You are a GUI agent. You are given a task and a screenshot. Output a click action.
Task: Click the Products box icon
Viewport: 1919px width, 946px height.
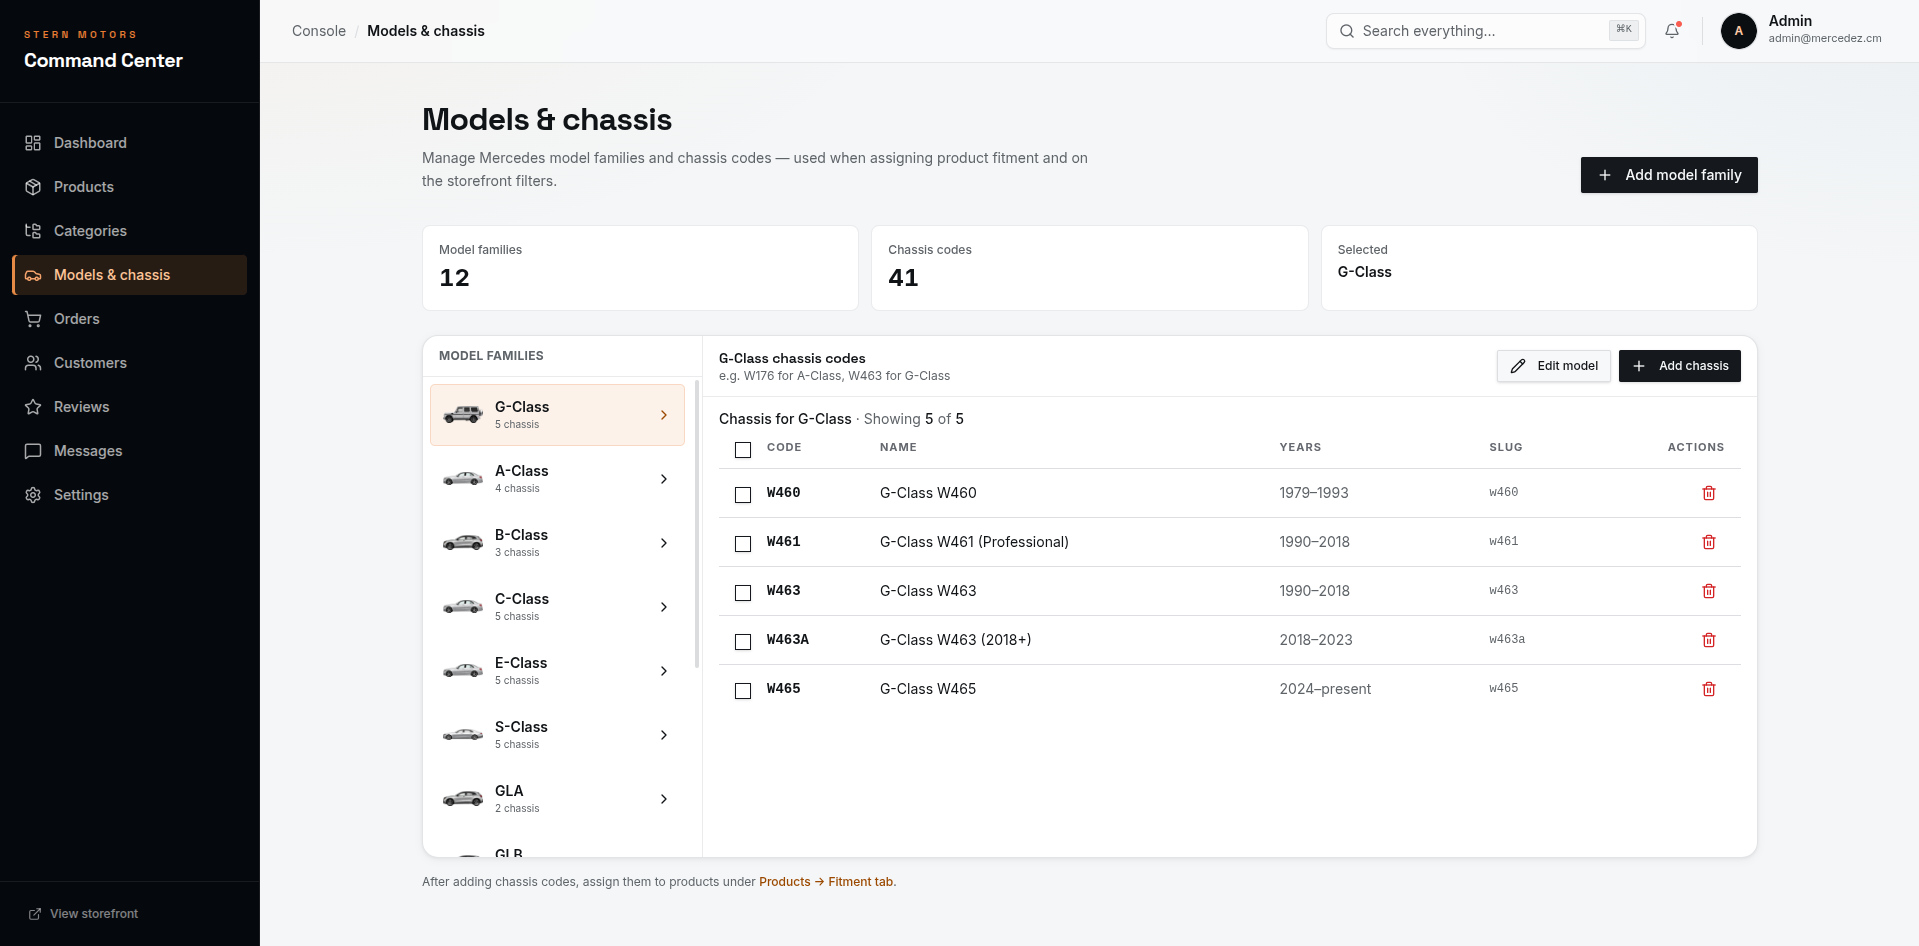click(33, 187)
